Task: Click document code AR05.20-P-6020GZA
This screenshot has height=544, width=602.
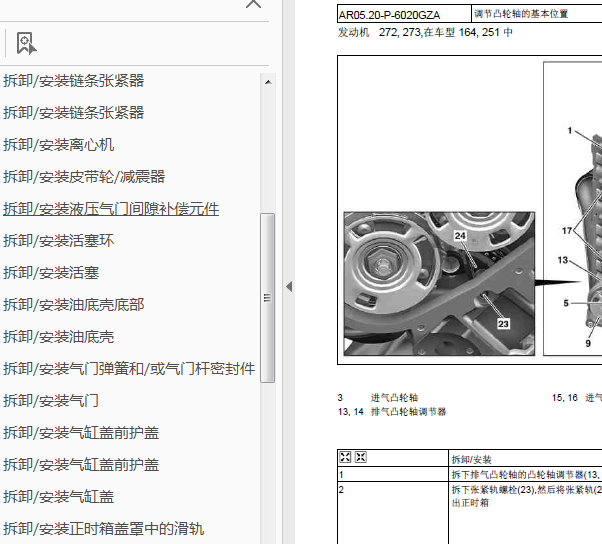Action: click(x=389, y=15)
